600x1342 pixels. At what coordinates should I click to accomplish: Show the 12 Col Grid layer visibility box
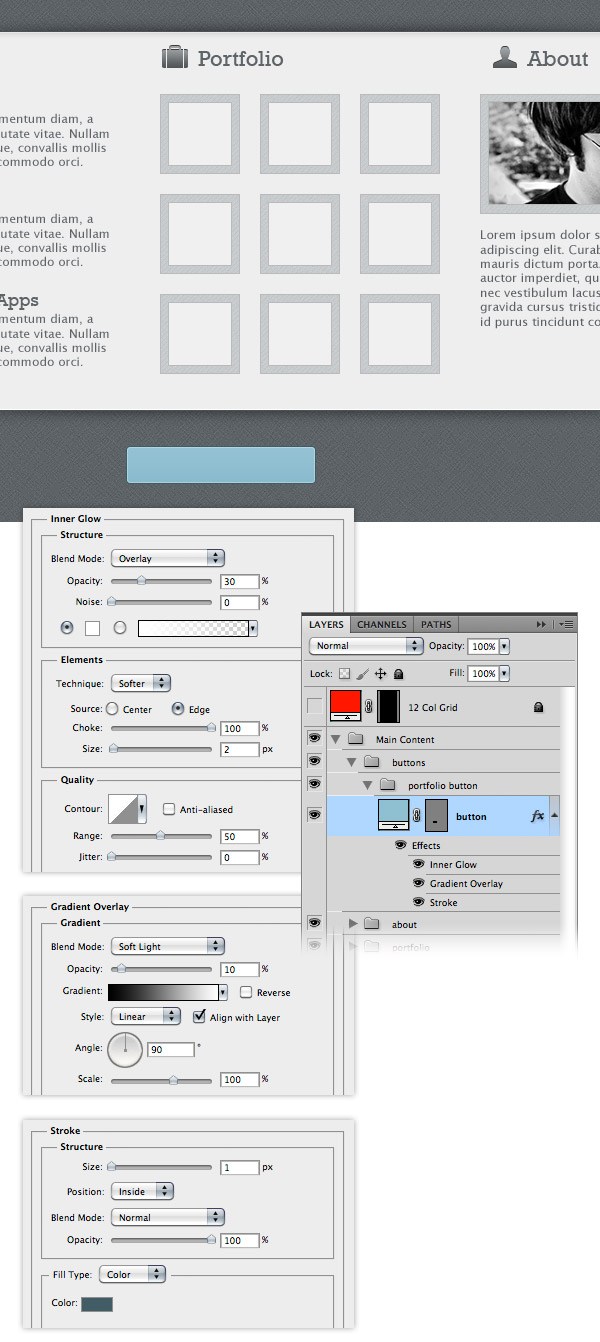coord(315,707)
